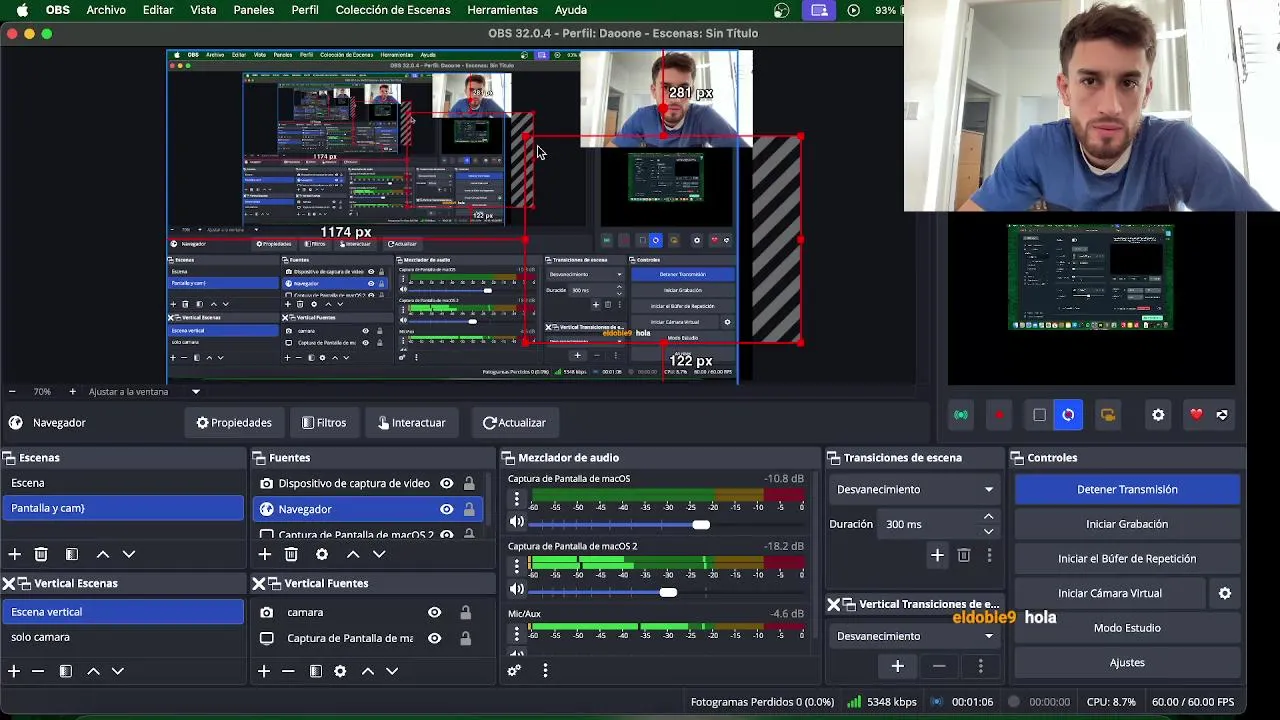Open gear icon in Vertical Fuentes toolbar
This screenshot has width=1280, height=720.
[x=340, y=671]
